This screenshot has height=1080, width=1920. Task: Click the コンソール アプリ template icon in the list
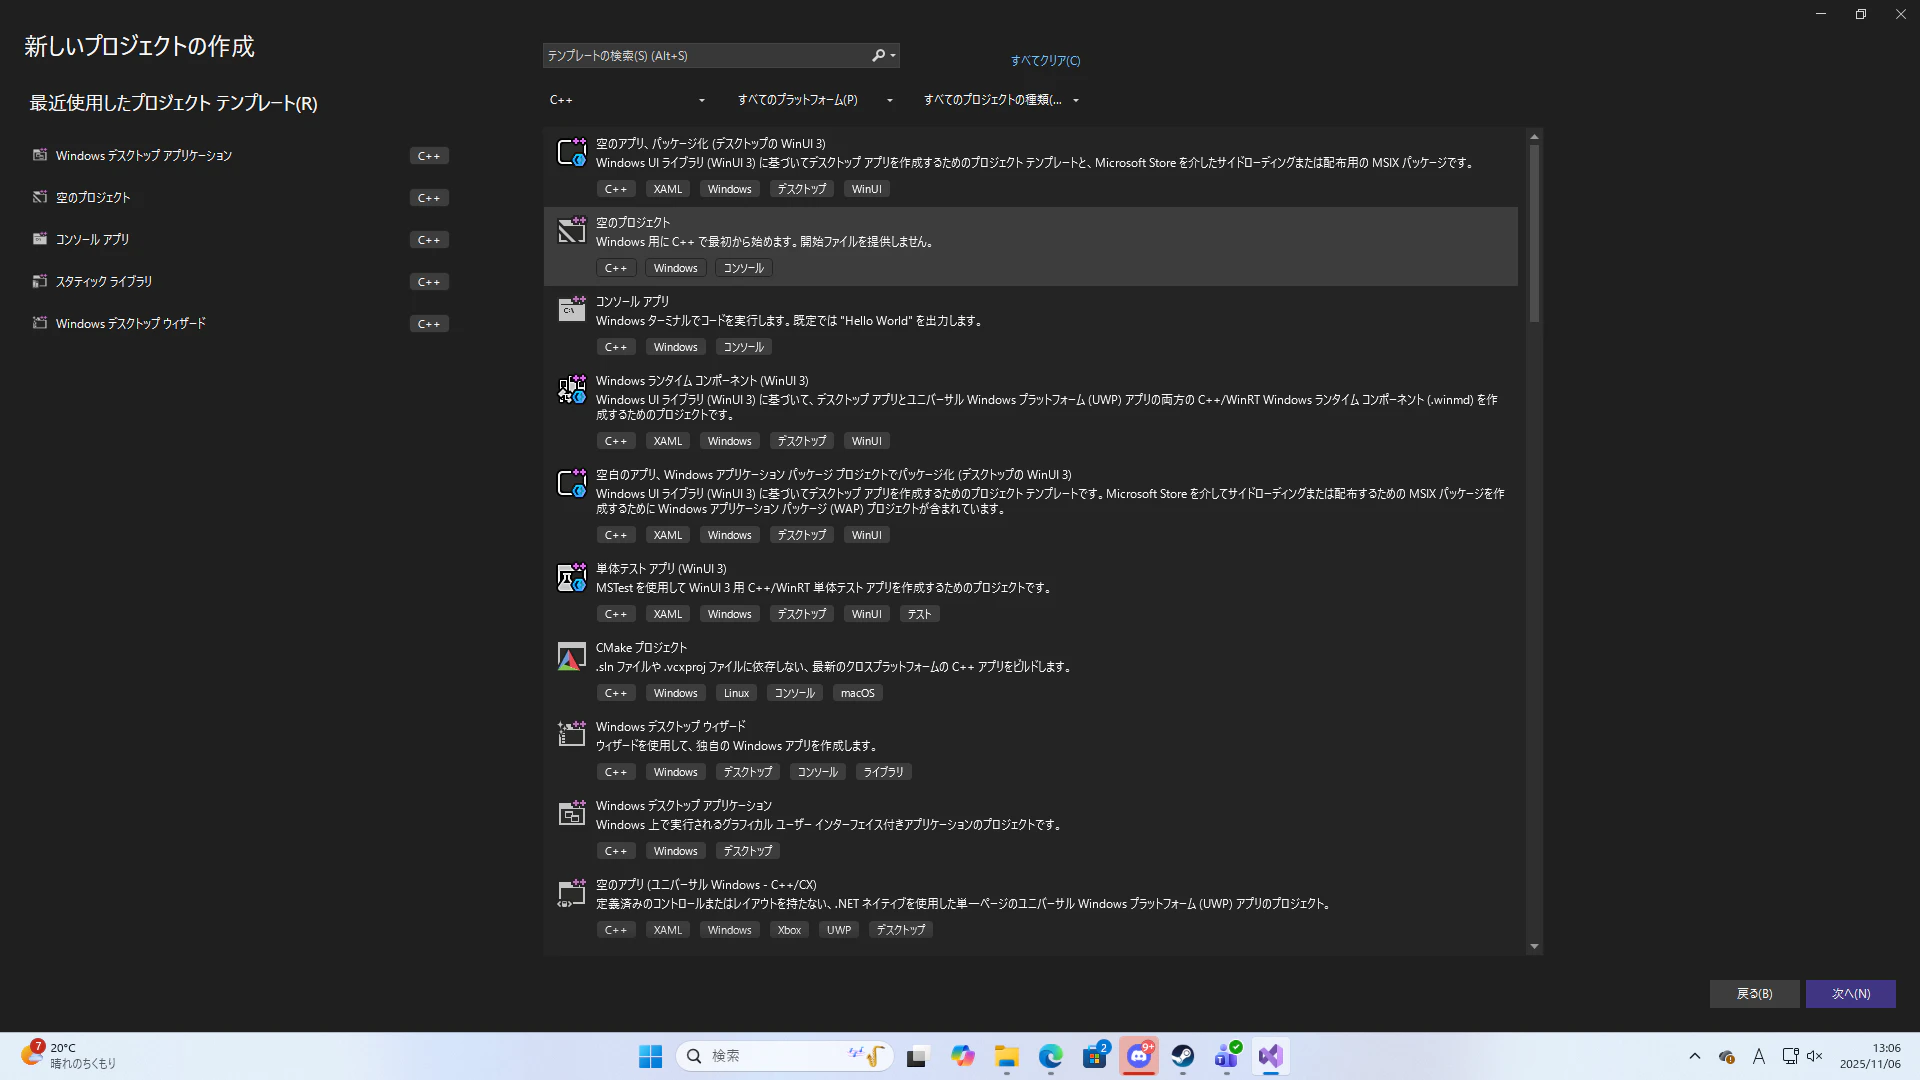pyautogui.click(x=571, y=310)
